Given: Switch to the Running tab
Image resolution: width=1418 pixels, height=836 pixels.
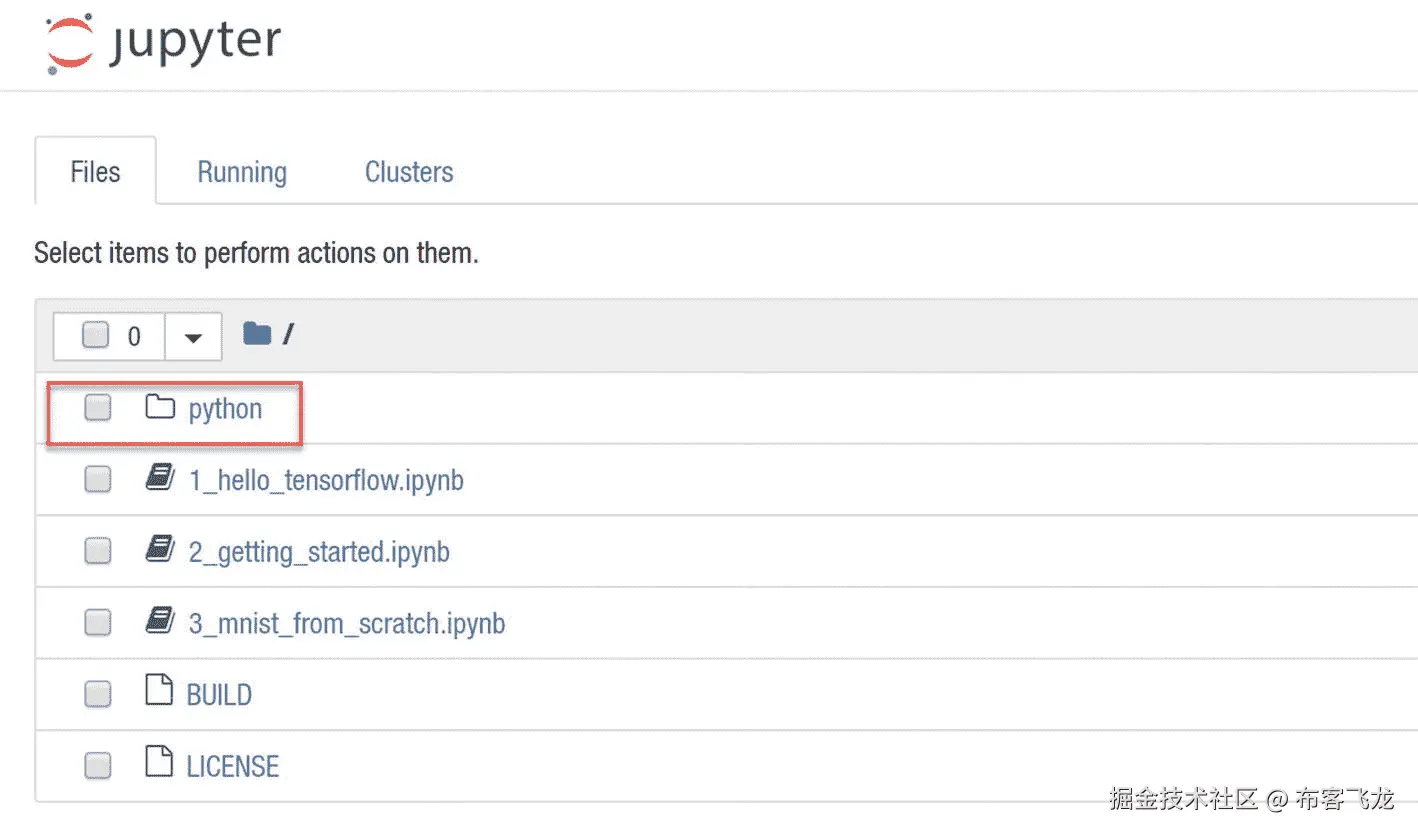Looking at the screenshot, I should pyautogui.click(x=242, y=172).
